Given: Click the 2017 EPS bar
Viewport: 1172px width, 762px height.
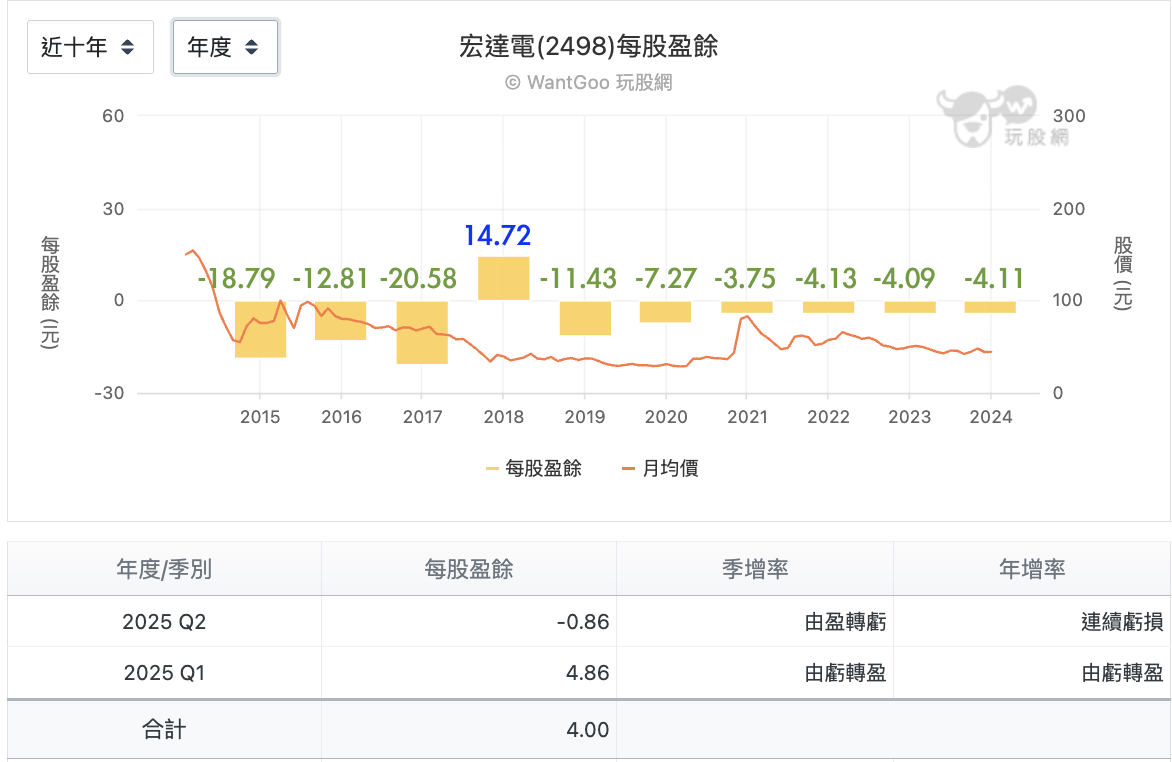Looking at the screenshot, I should coord(422,332).
